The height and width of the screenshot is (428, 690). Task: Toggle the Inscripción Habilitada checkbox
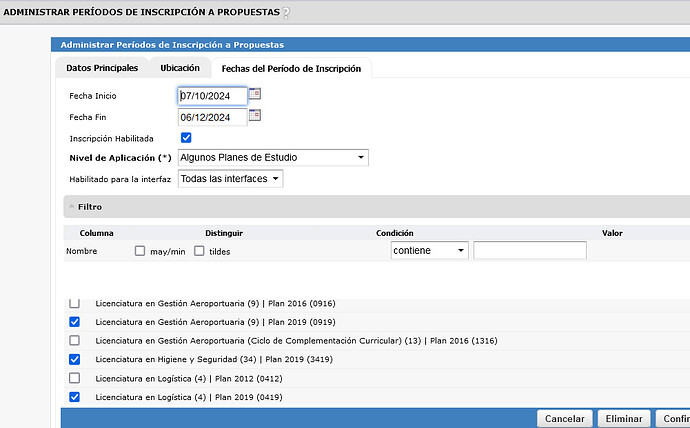point(186,137)
